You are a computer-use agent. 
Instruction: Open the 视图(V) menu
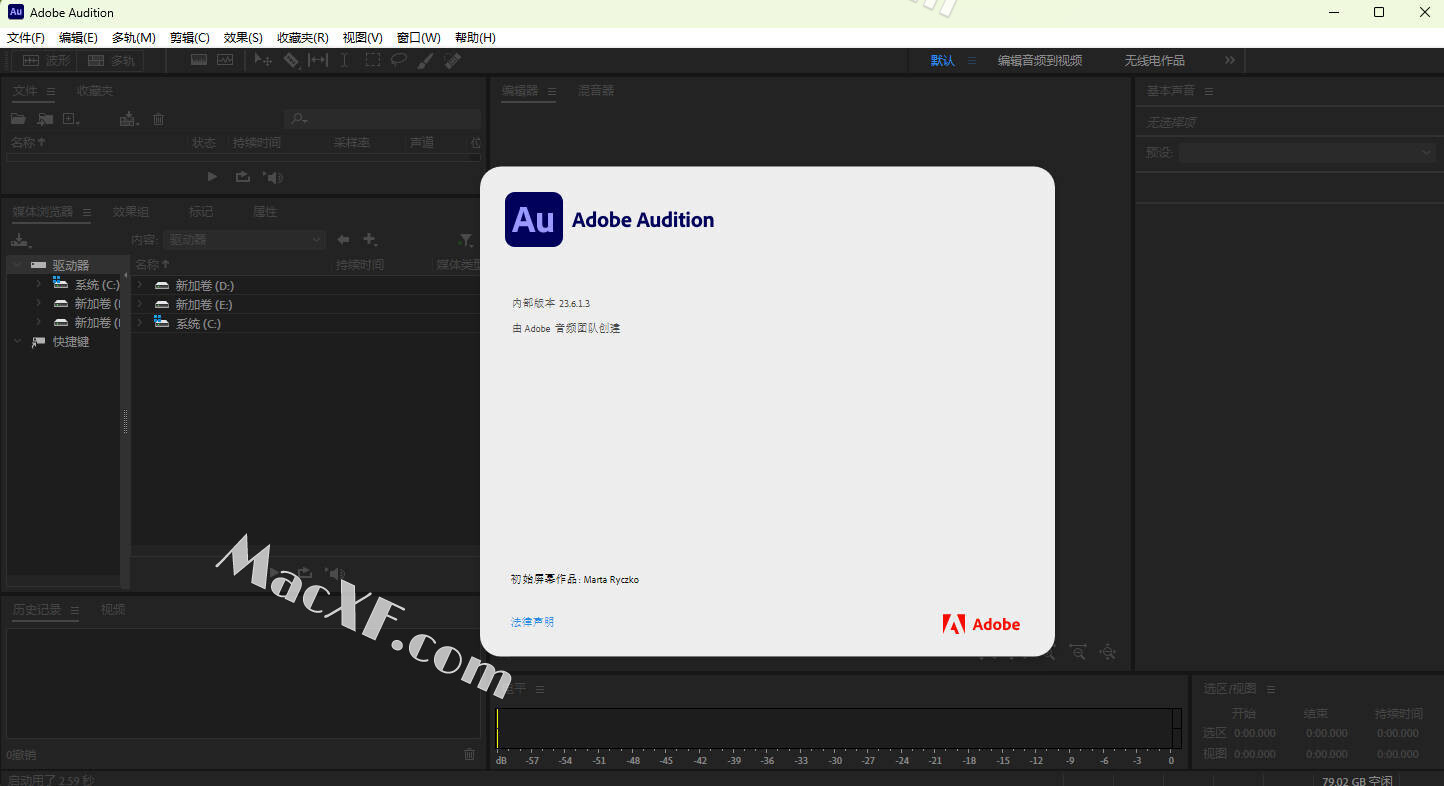(362, 38)
